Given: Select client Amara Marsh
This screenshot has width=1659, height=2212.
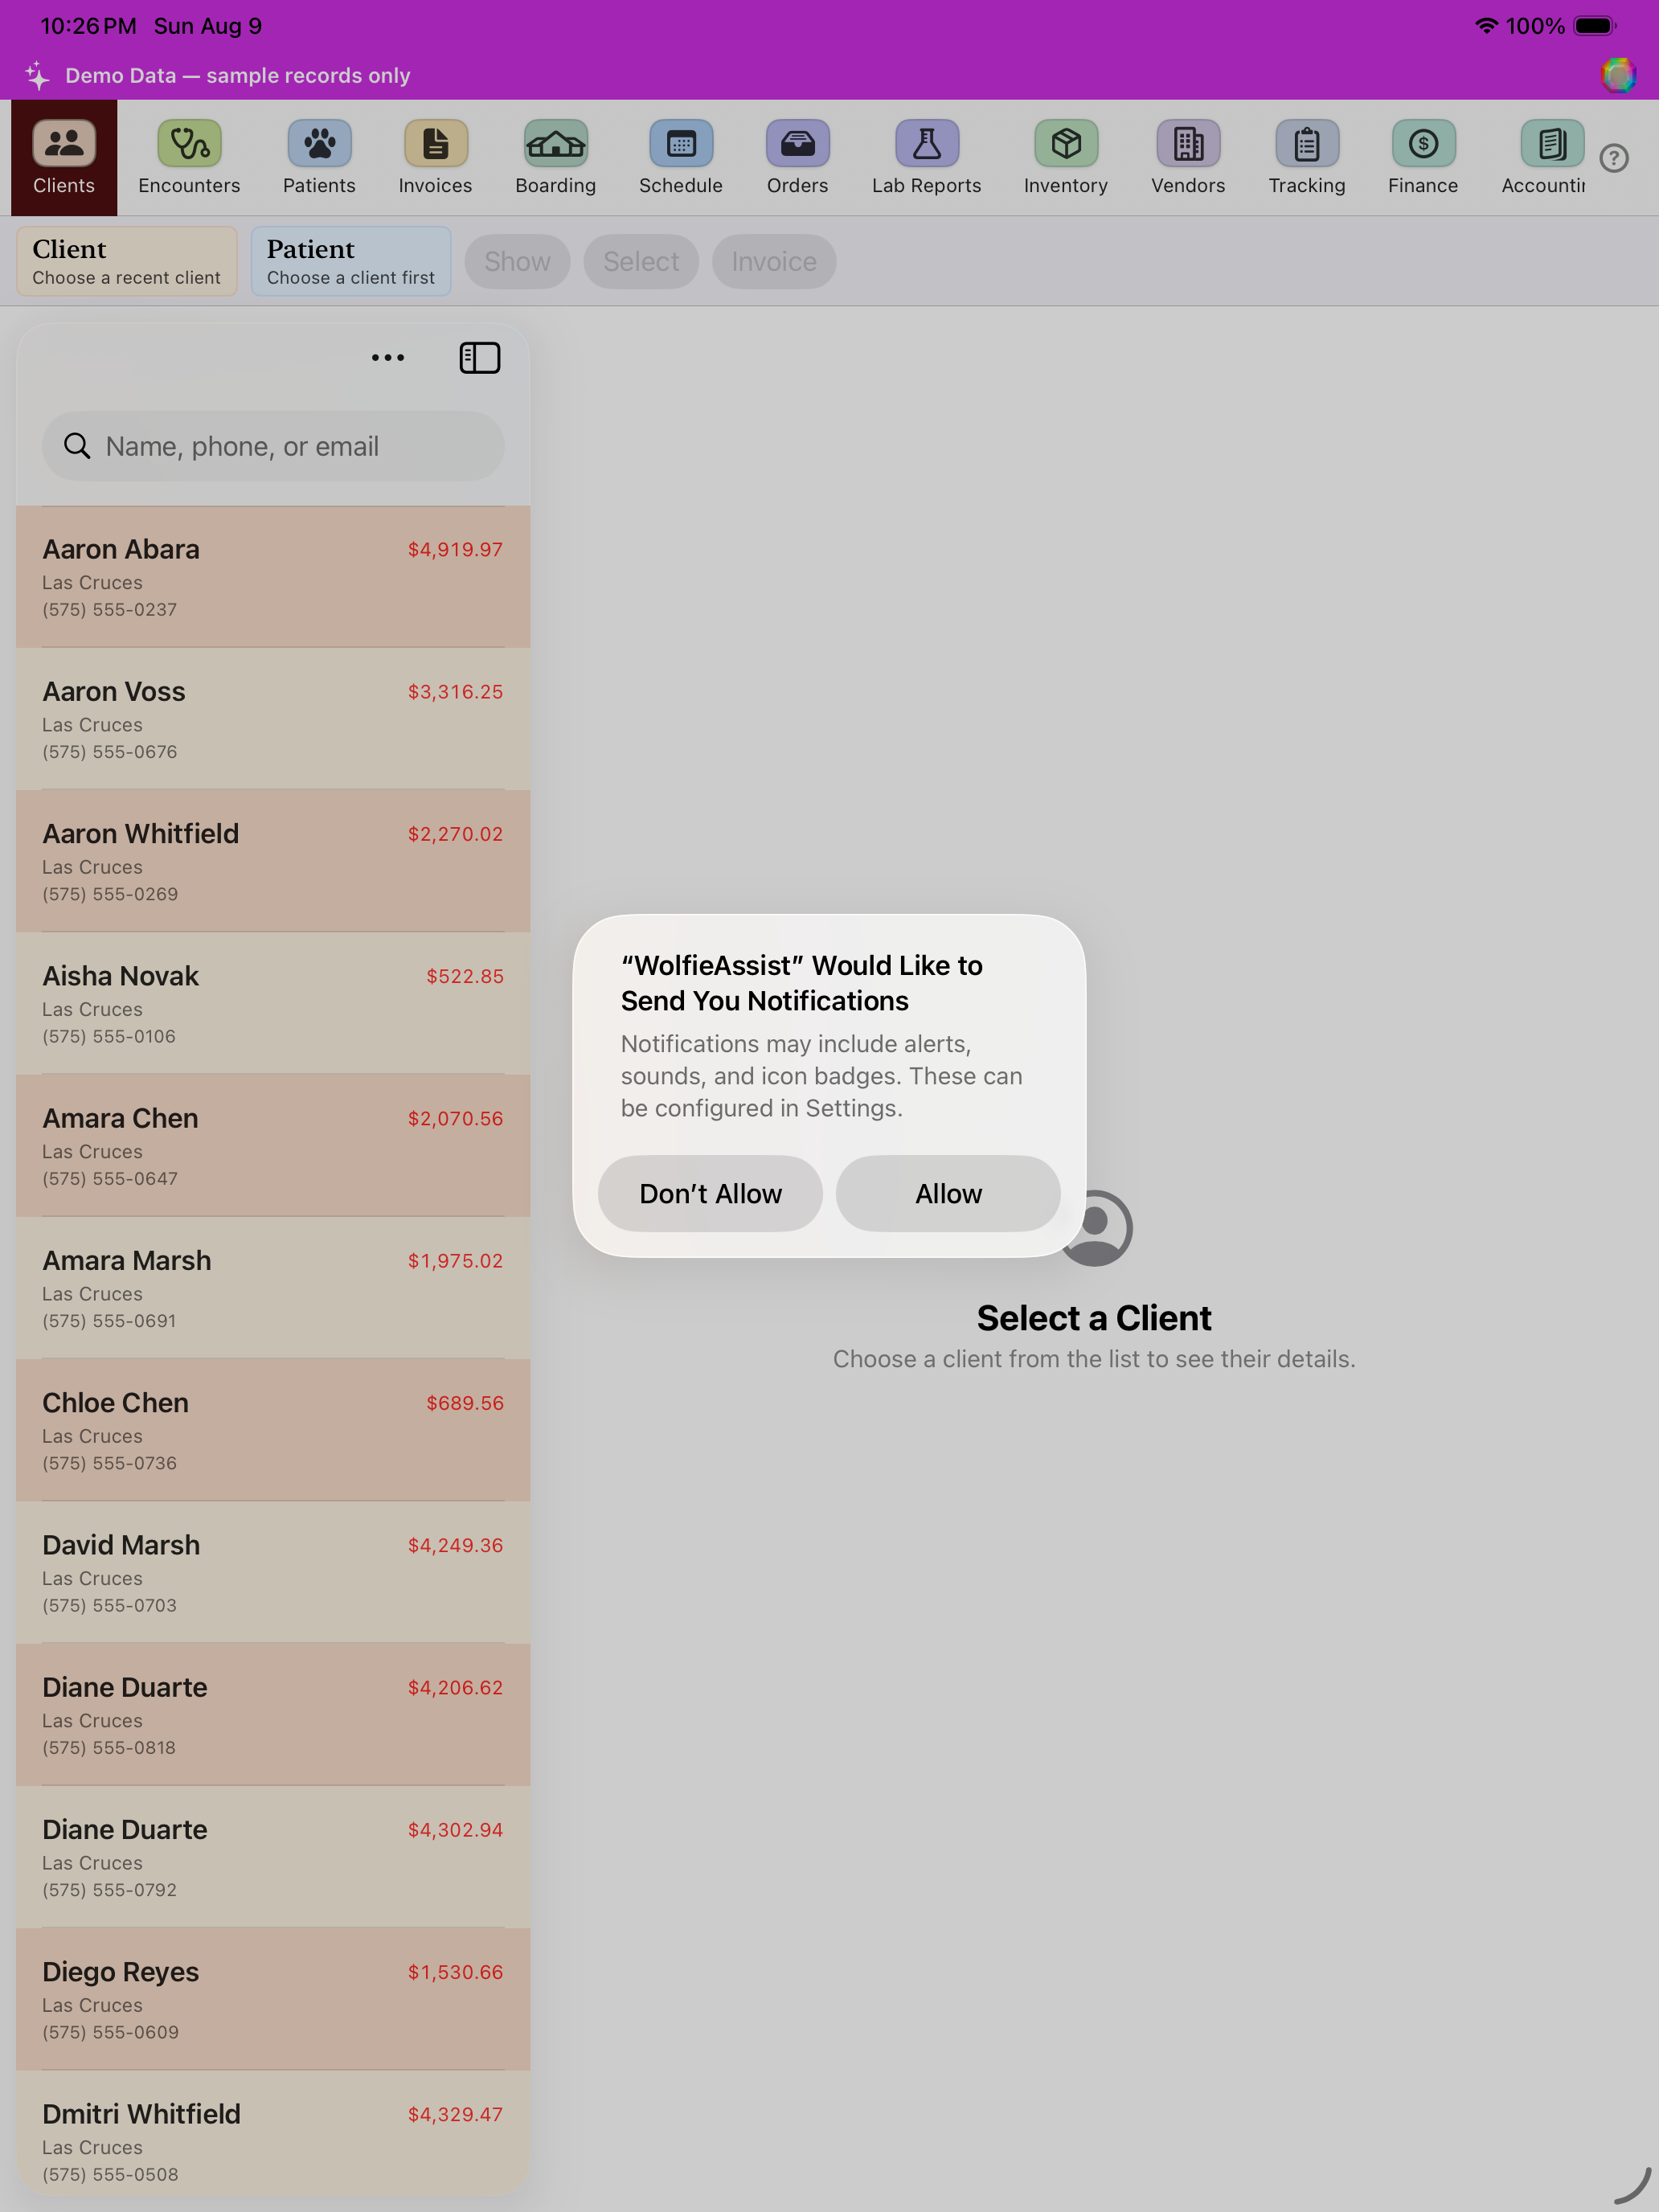Looking at the screenshot, I should coord(273,1288).
